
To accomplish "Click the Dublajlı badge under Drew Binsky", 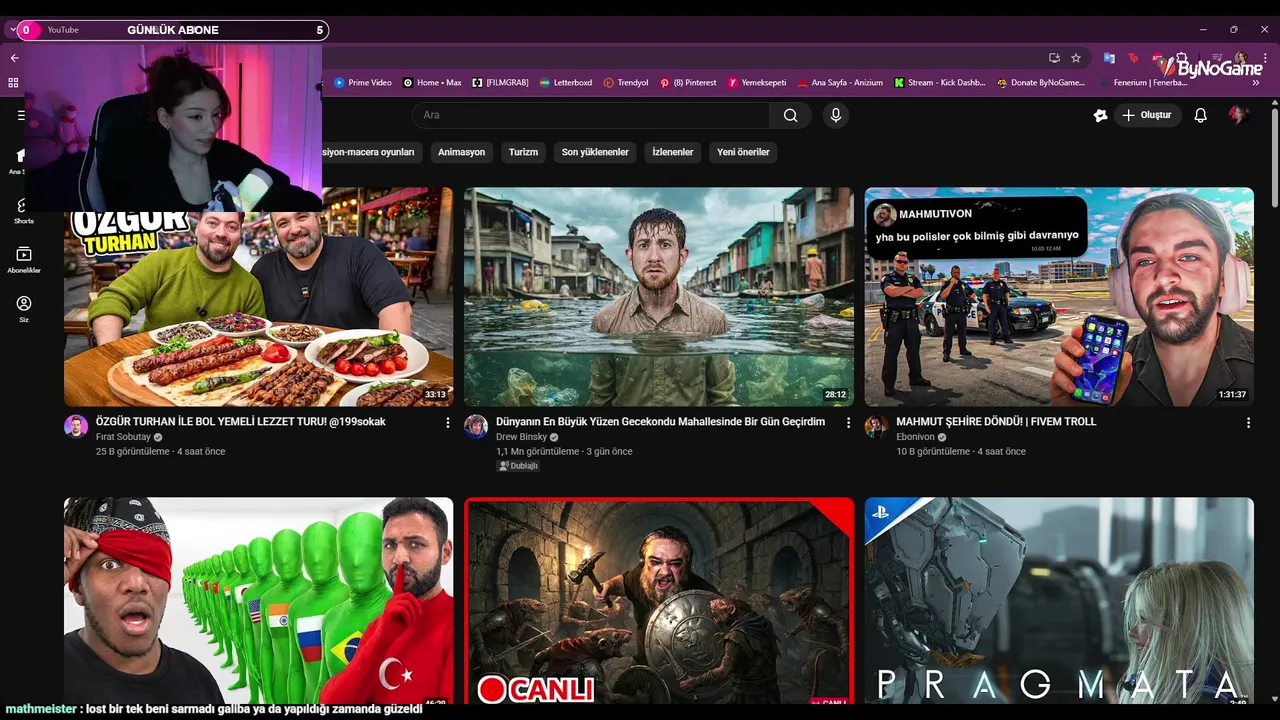I will [518, 466].
